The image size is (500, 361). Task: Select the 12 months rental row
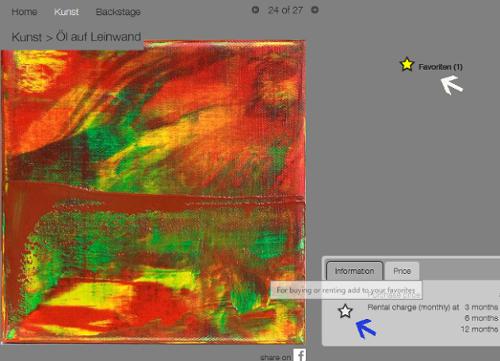479,329
